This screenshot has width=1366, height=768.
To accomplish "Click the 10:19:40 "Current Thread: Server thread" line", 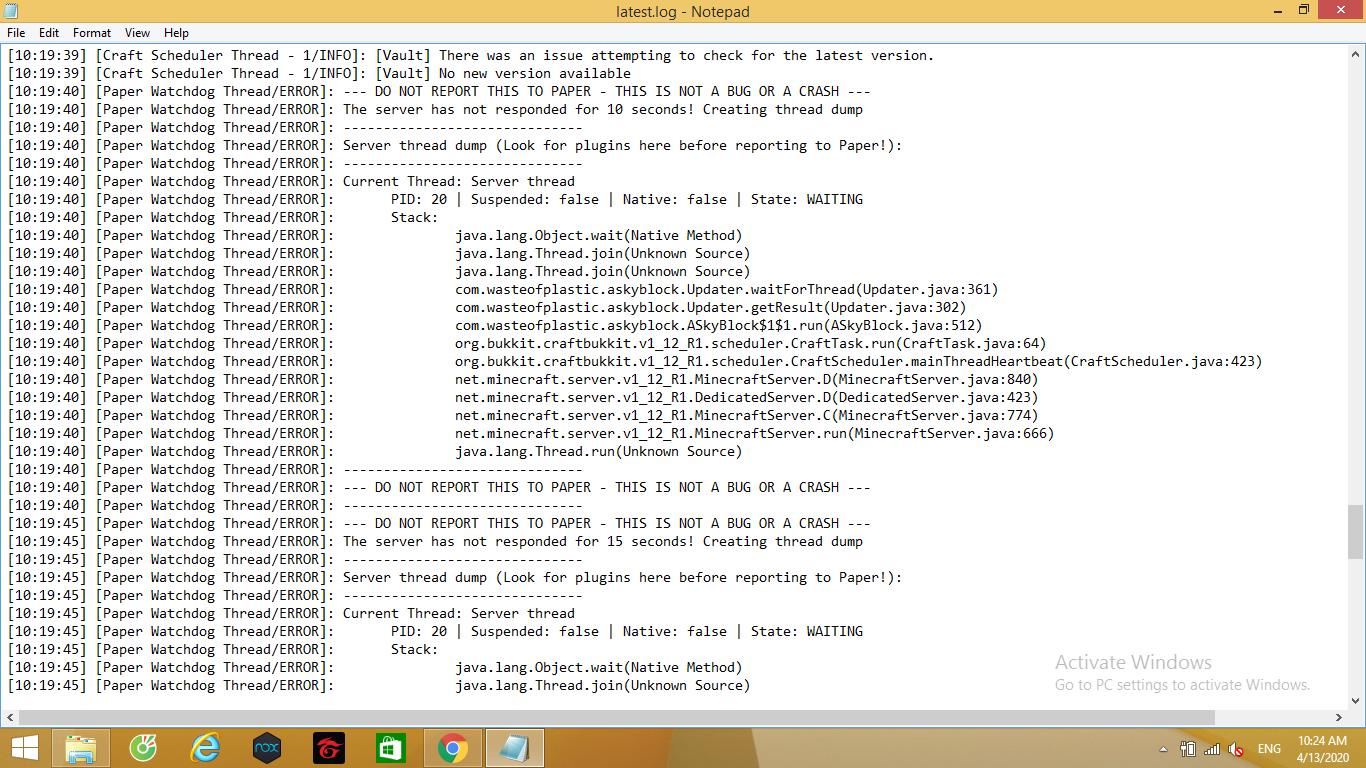I will (x=291, y=181).
